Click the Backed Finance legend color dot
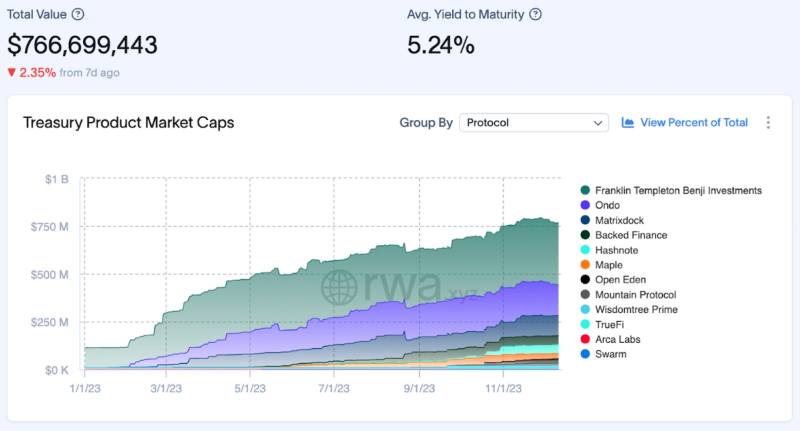Viewport: 800px width, 431px height. pyautogui.click(x=583, y=235)
